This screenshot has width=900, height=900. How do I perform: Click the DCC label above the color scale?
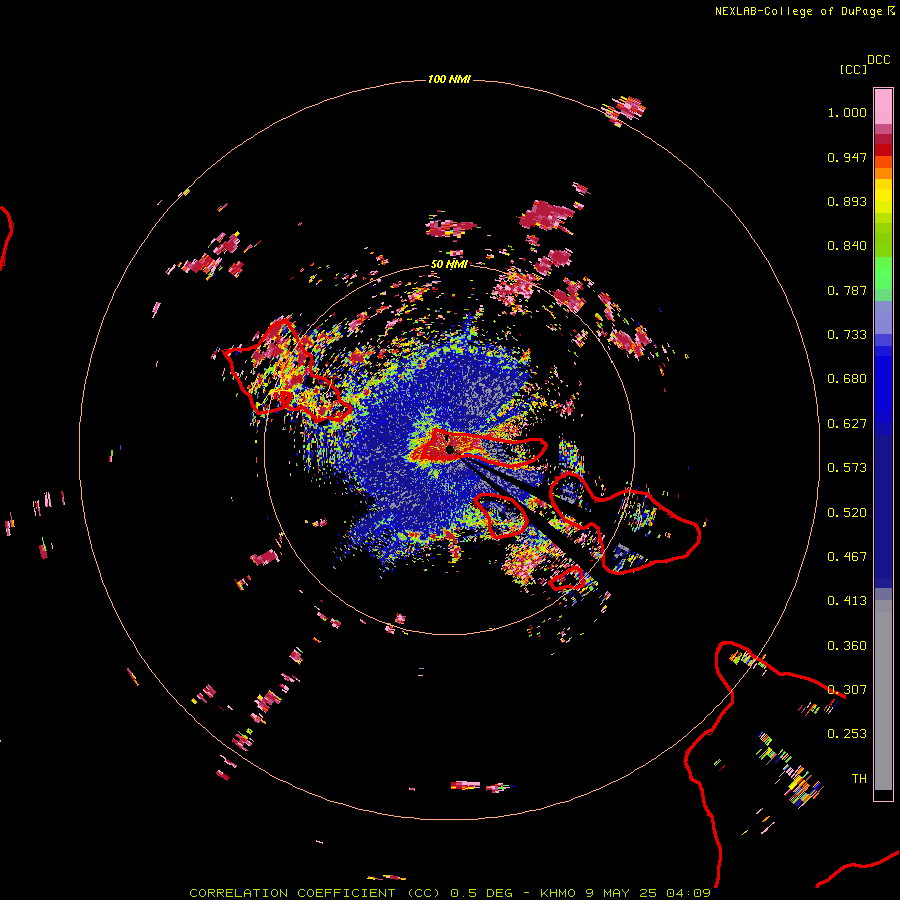pyautogui.click(x=878, y=60)
